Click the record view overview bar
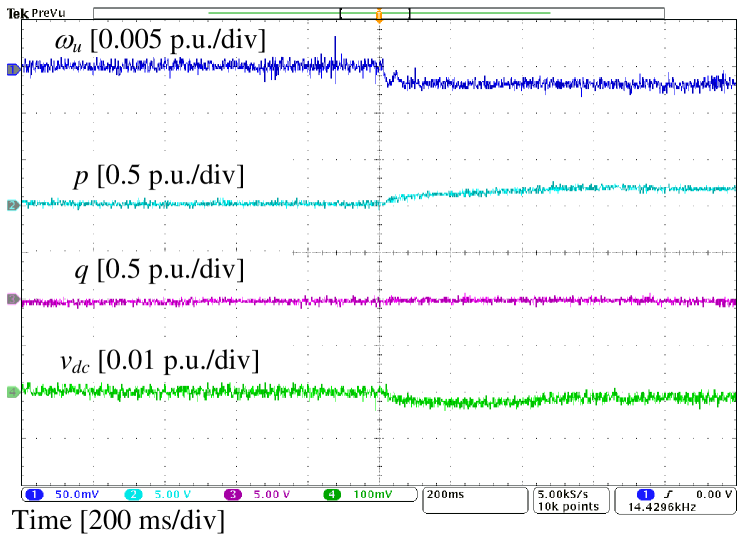Viewport: 747px width, 539px height. [379, 13]
